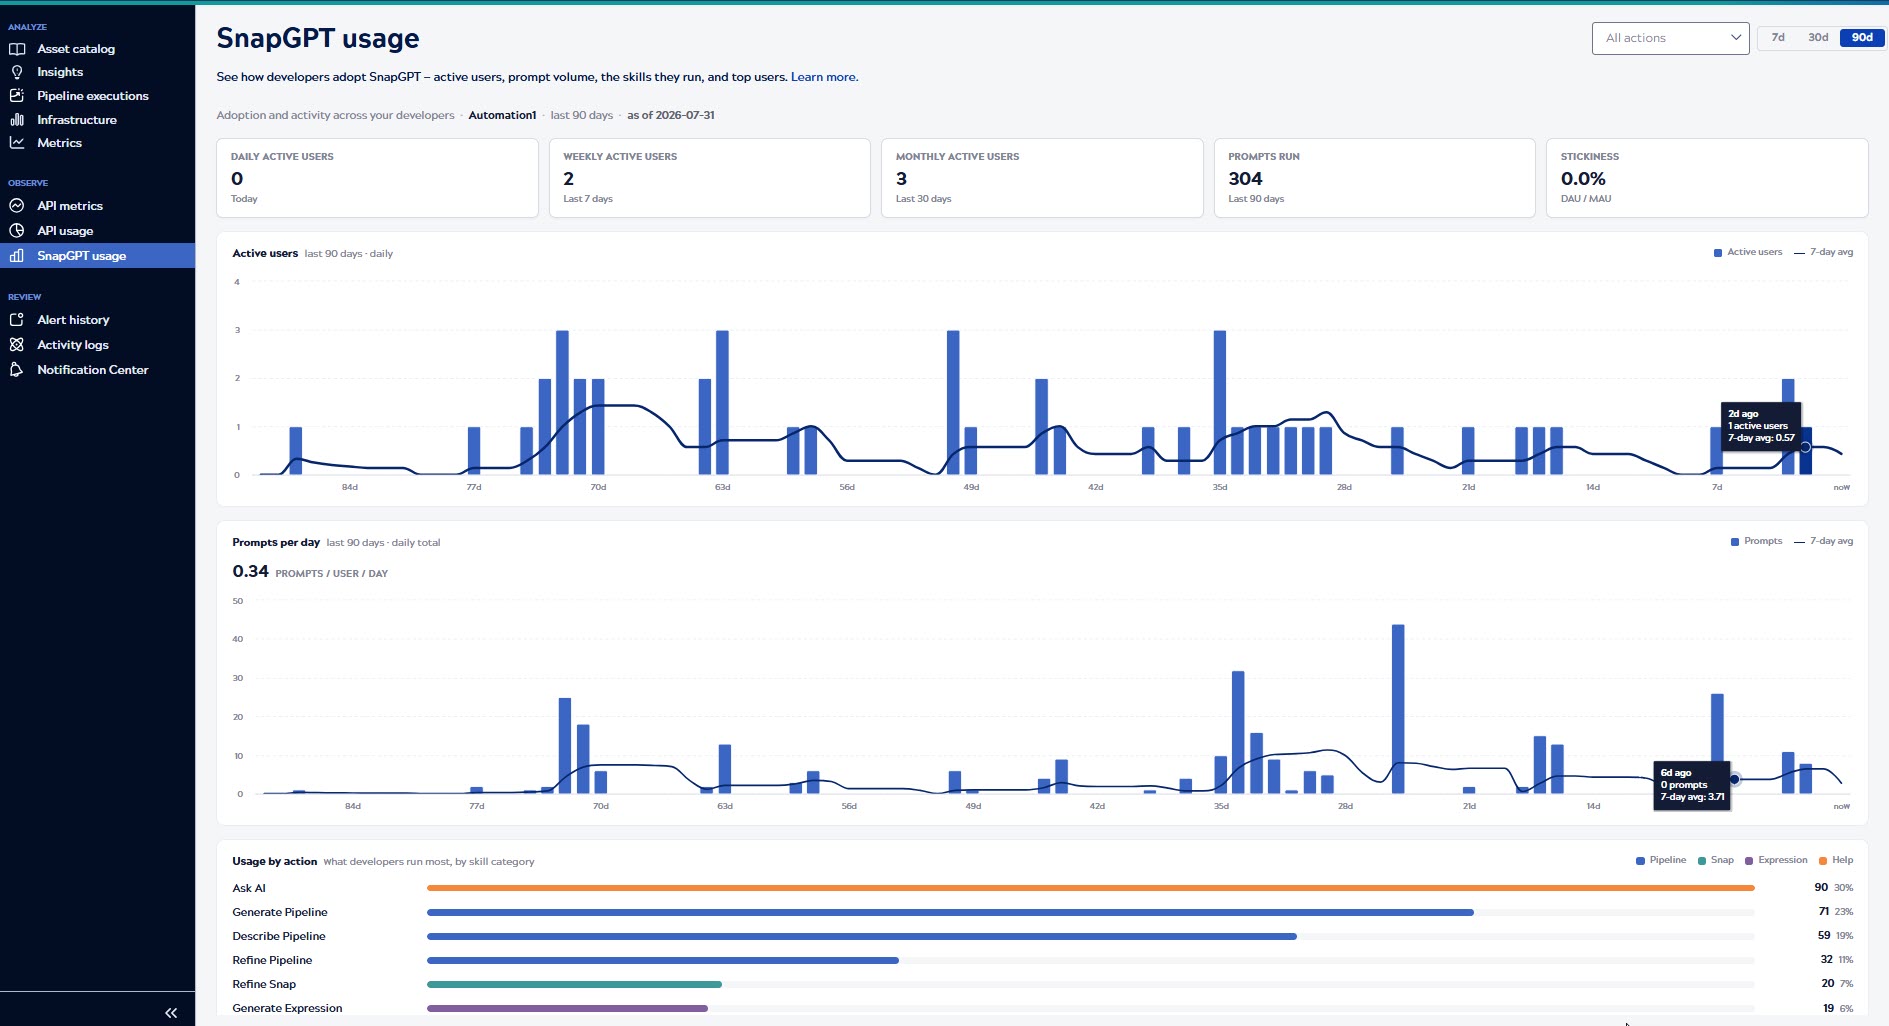
Task: Click the 6d ago point on prompts line
Action: coord(1735,779)
